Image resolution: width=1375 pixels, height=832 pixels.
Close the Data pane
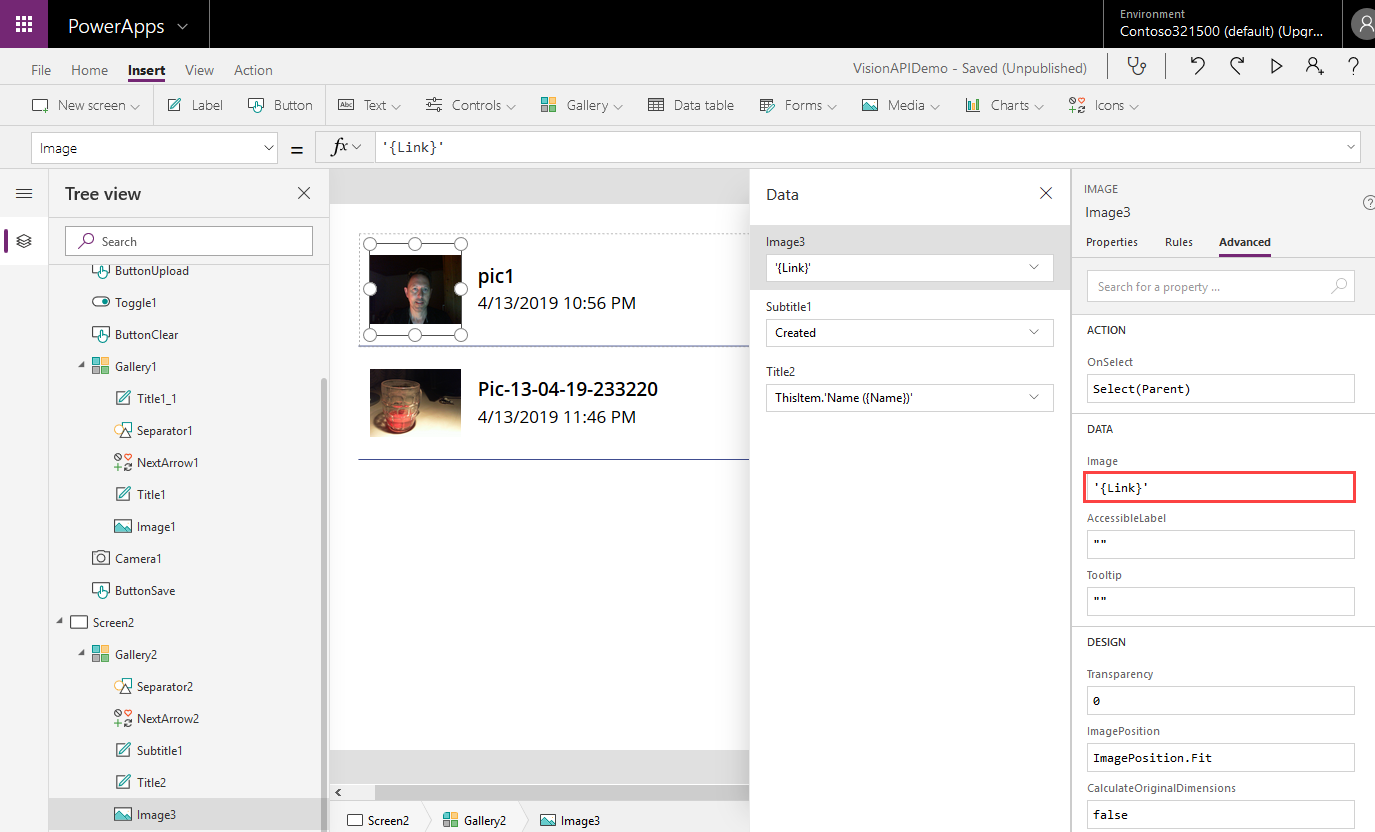[x=1046, y=194]
